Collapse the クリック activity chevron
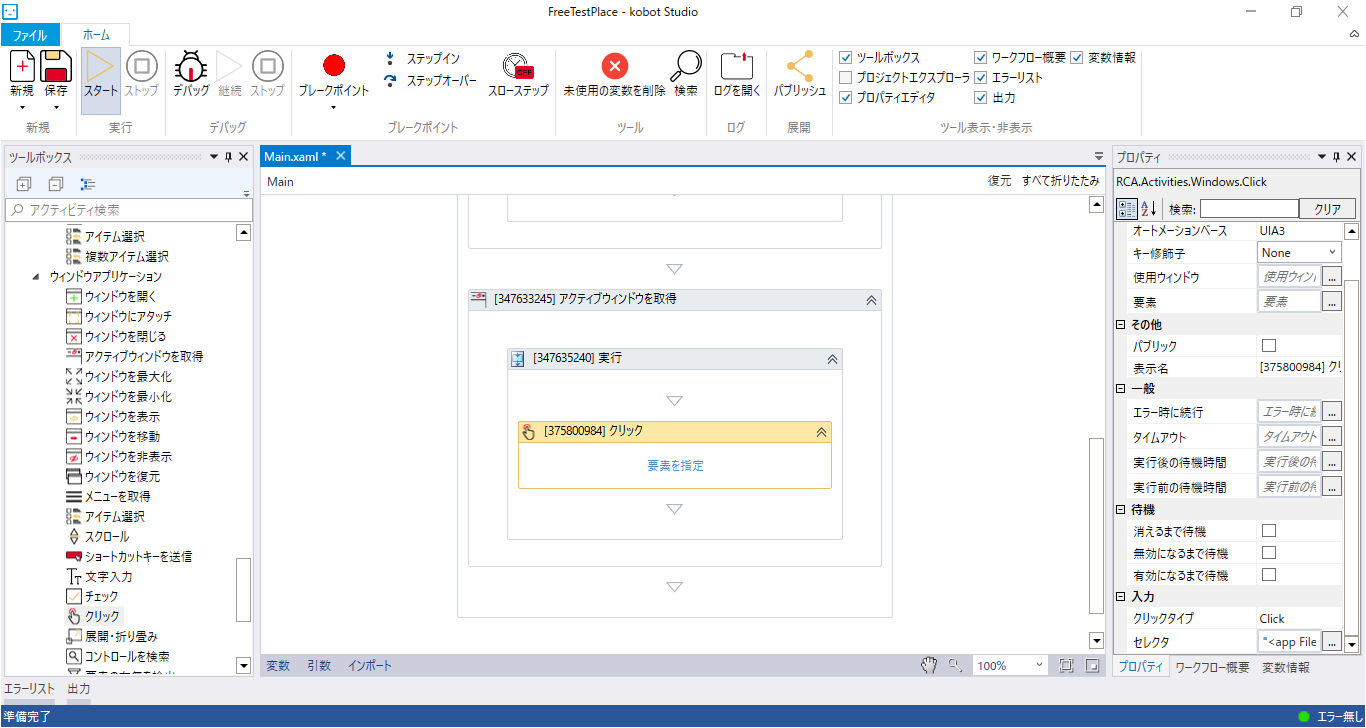This screenshot has width=1366, height=728. [821, 432]
